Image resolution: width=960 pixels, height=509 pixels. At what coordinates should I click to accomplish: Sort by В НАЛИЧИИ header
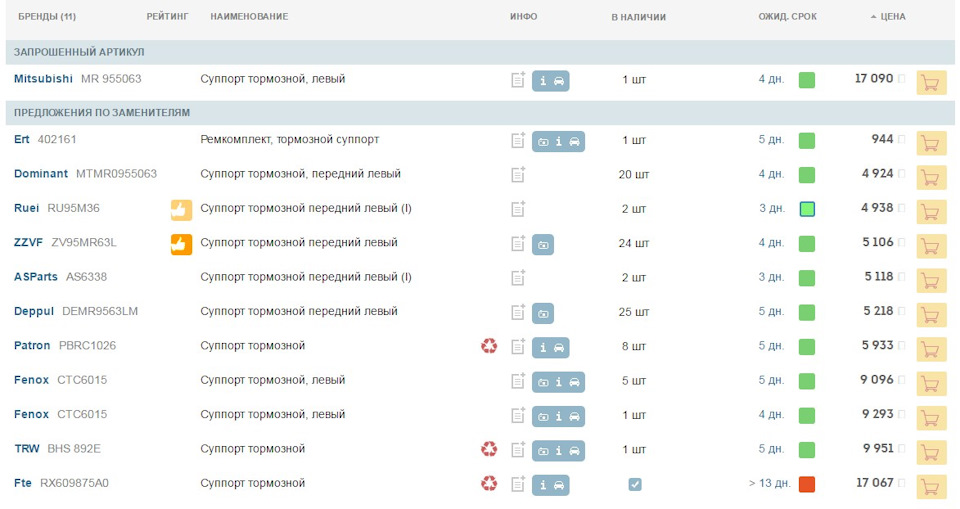(638, 17)
